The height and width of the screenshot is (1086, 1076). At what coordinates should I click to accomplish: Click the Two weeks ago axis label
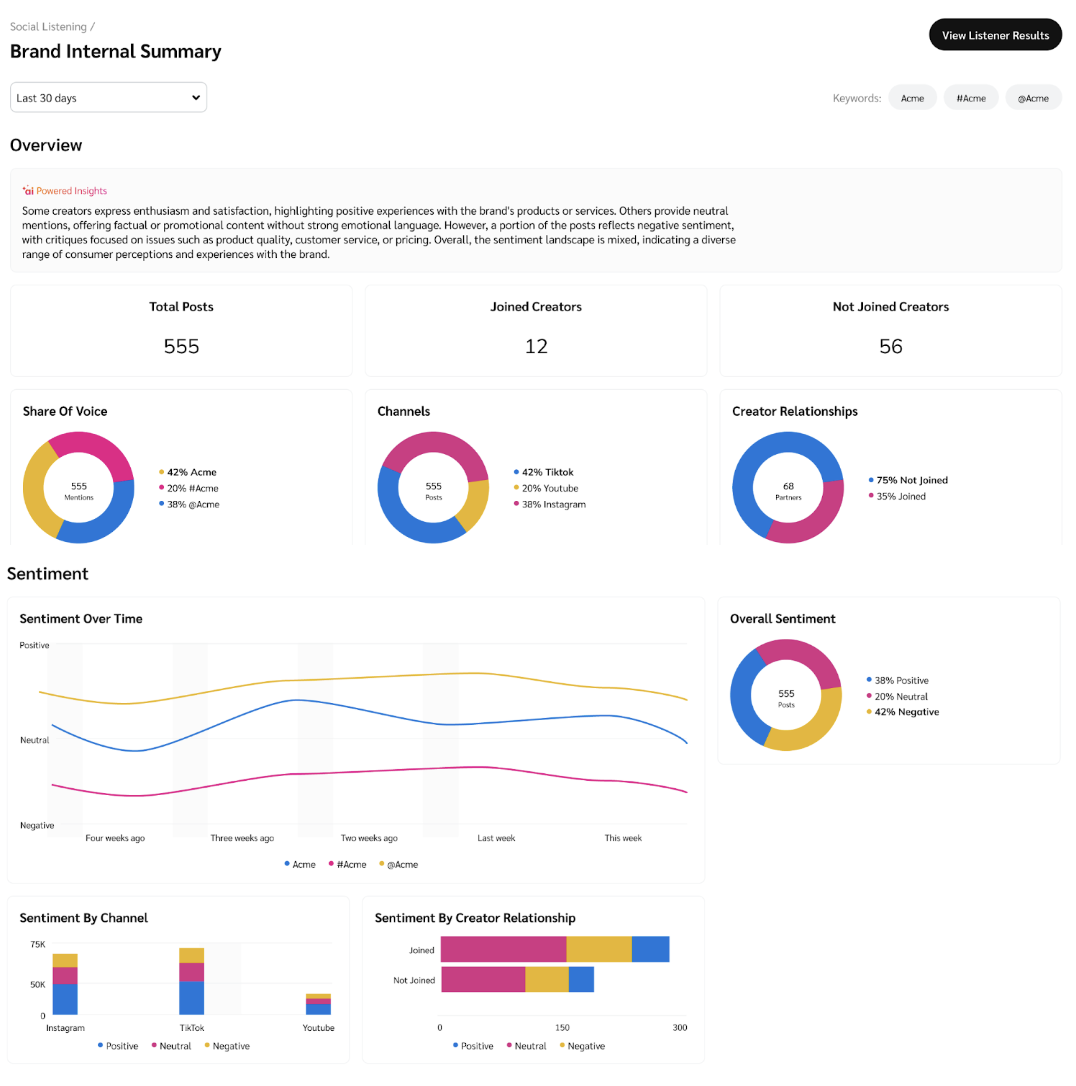click(369, 838)
